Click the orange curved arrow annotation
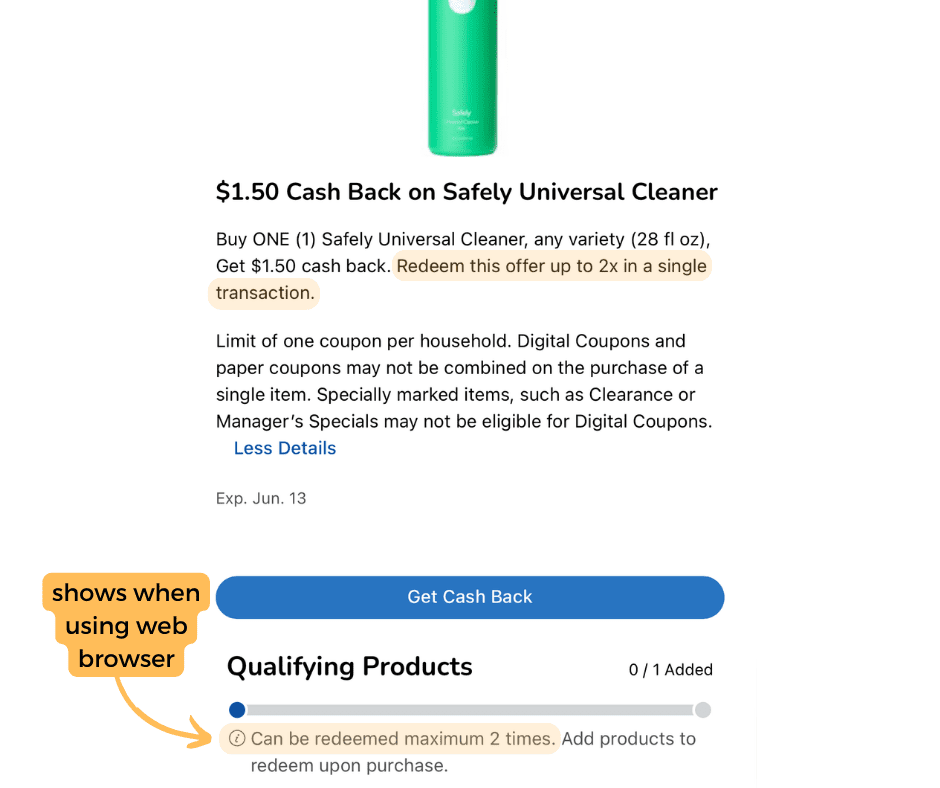The image size is (940, 788). coord(162,715)
